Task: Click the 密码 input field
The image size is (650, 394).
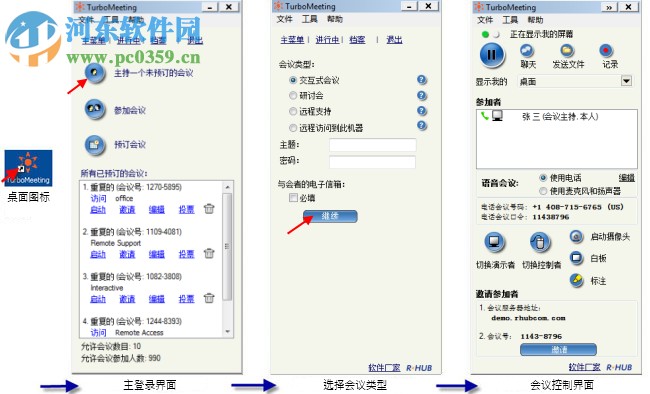Action: point(372,161)
